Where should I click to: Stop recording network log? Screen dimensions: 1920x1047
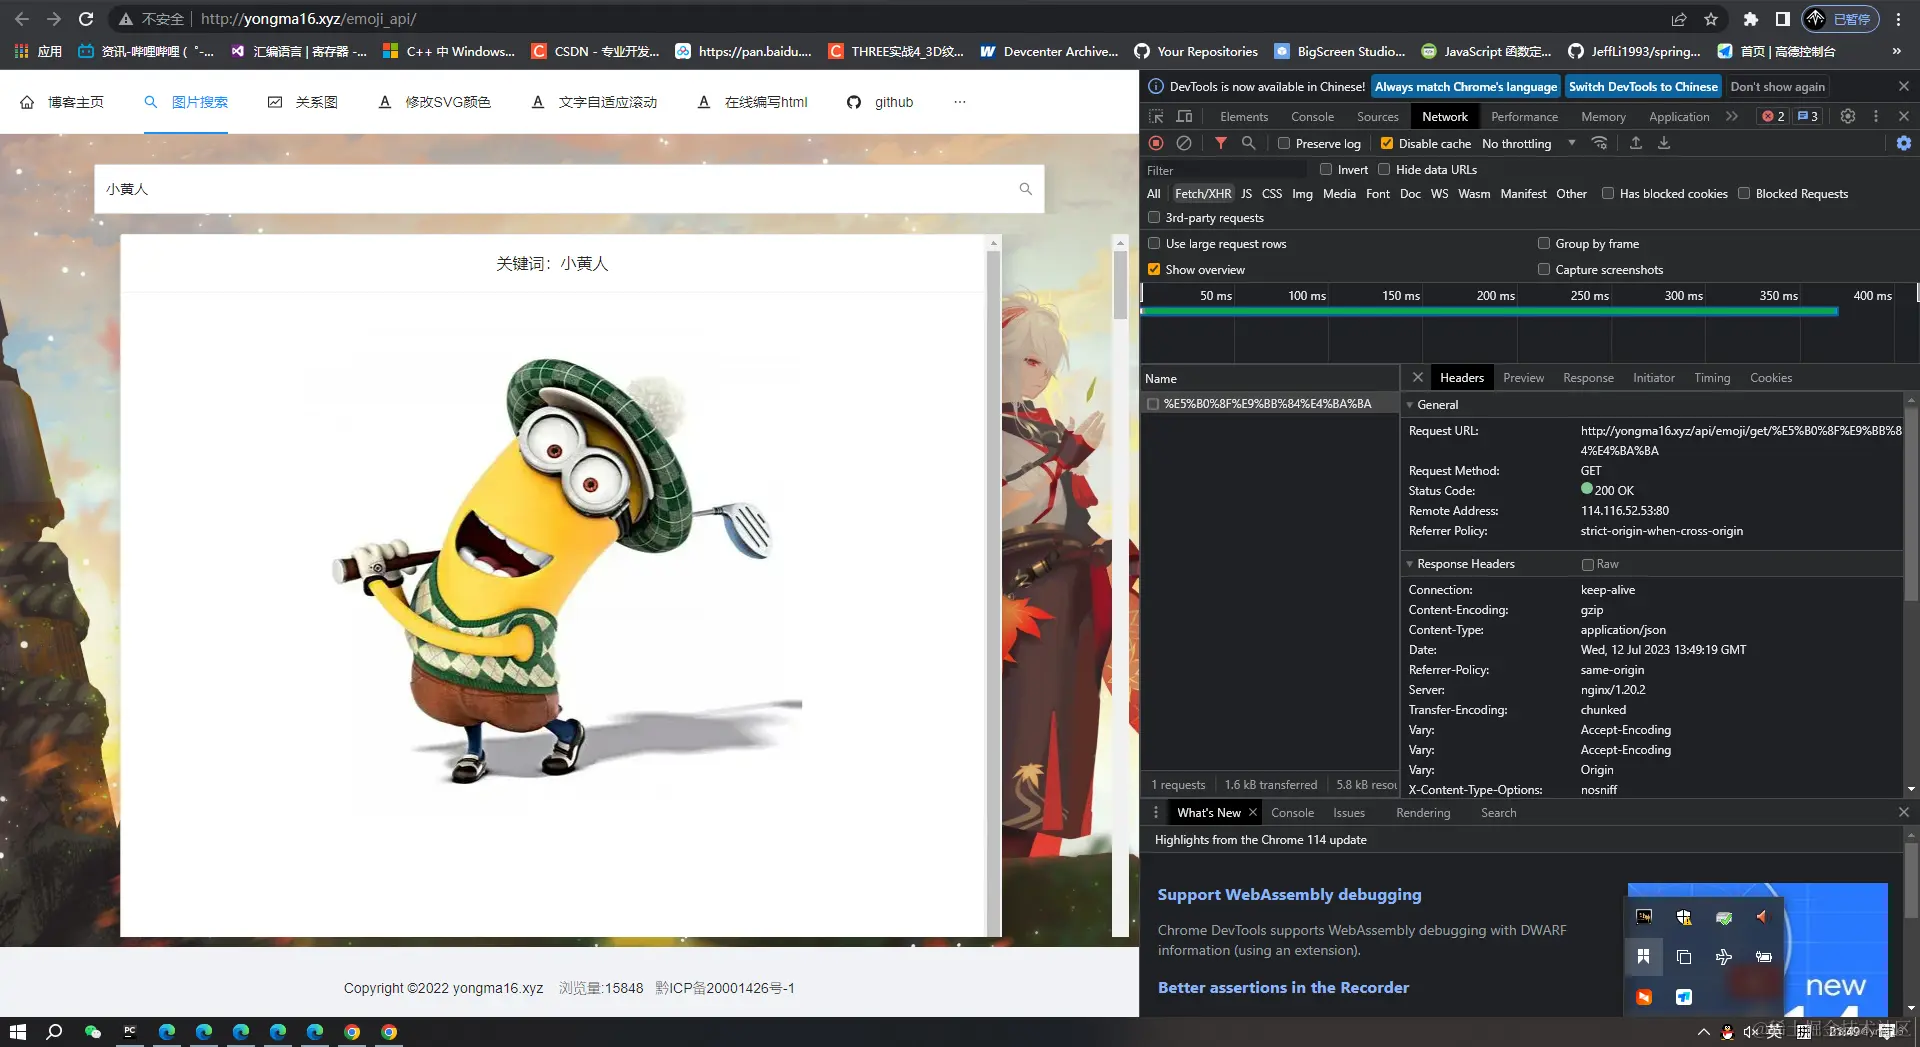(x=1156, y=144)
